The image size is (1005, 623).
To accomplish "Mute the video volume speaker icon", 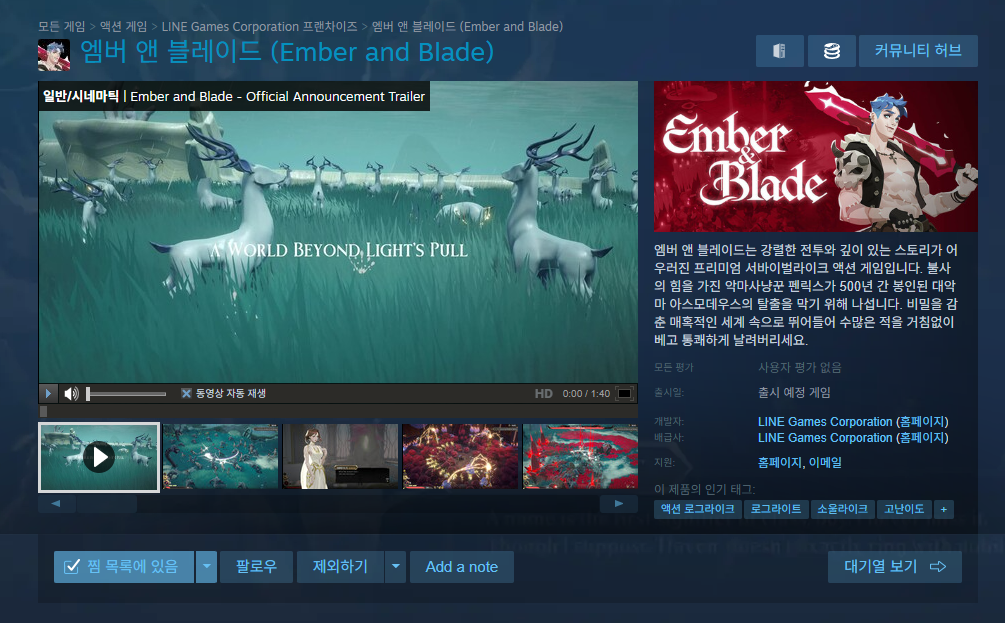I will pos(71,394).
